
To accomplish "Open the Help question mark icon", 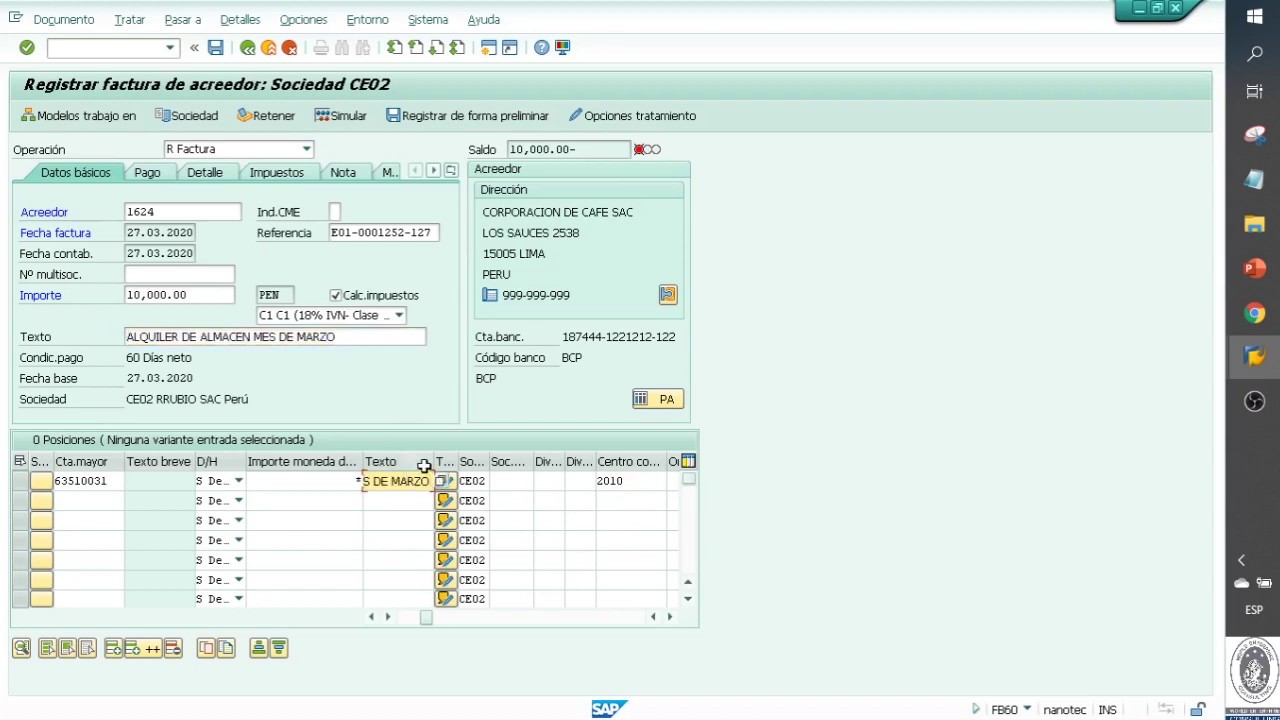I will (x=541, y=47).
